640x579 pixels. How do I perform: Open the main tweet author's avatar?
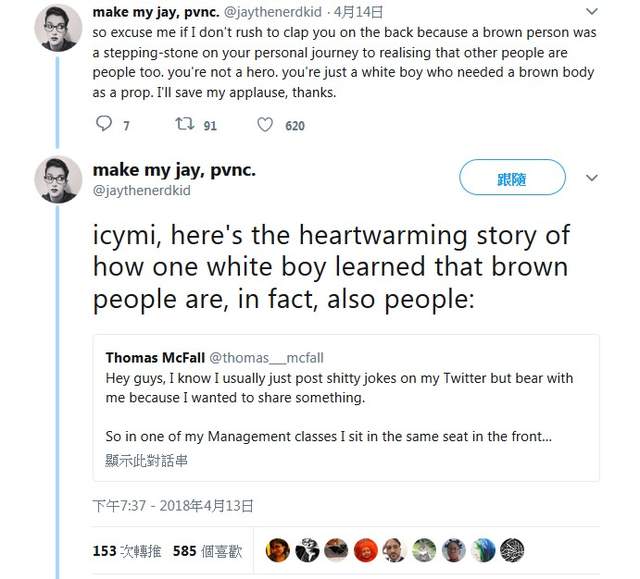pyautogui.click(x=58, y=180)
